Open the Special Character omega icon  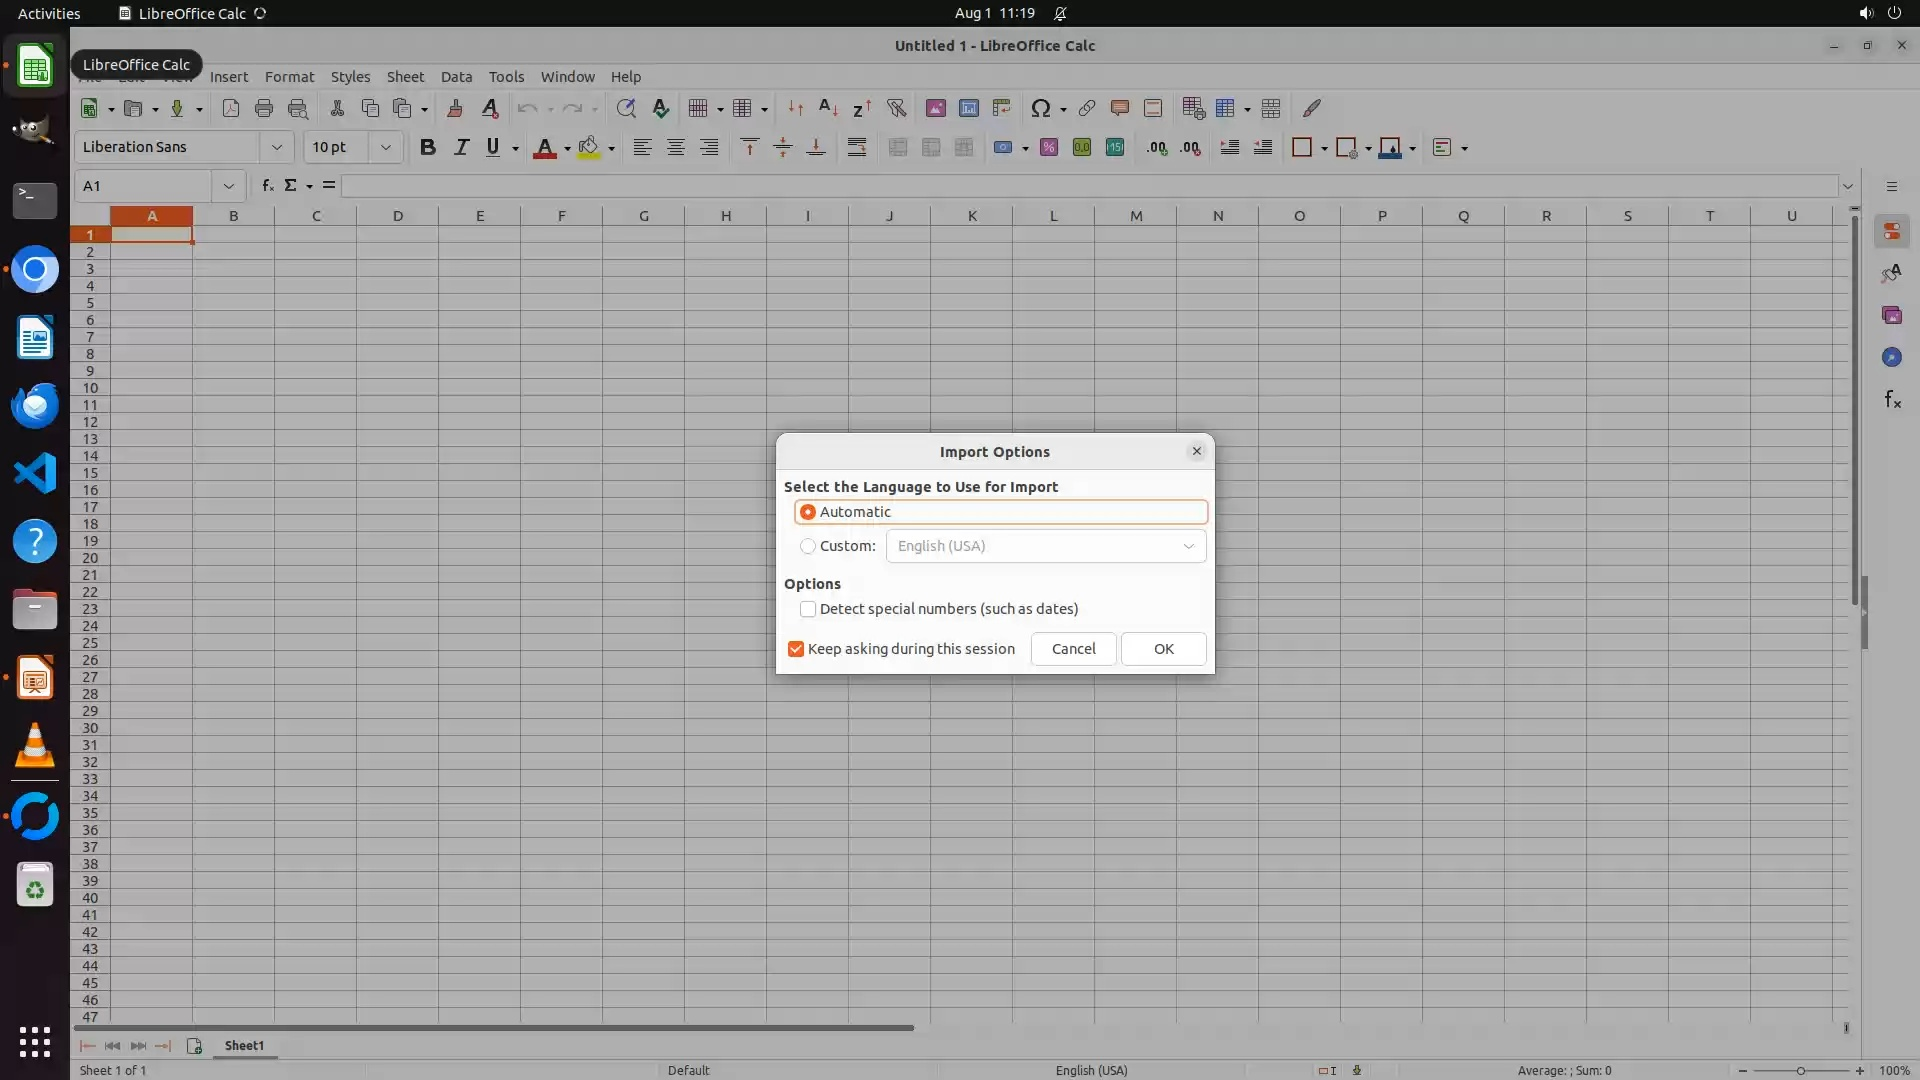click(1040, 108)
